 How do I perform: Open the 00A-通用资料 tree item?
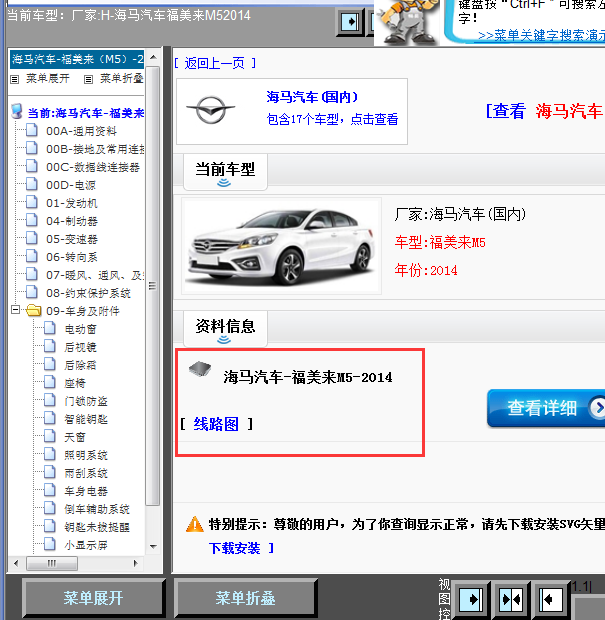(x=81, y=131)
